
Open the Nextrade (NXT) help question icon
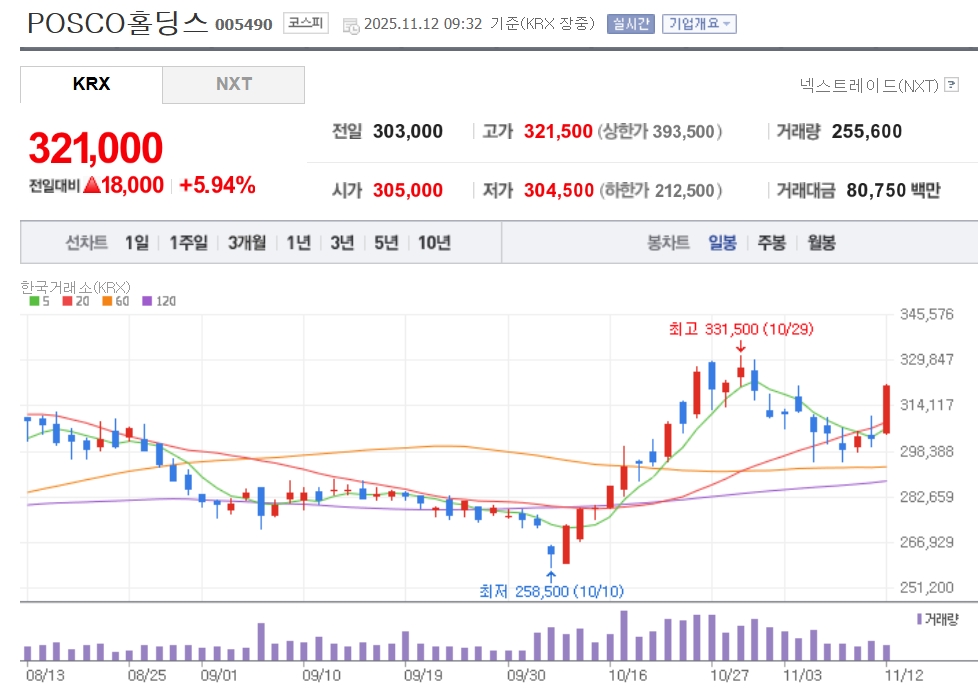[x=951, y=84]
